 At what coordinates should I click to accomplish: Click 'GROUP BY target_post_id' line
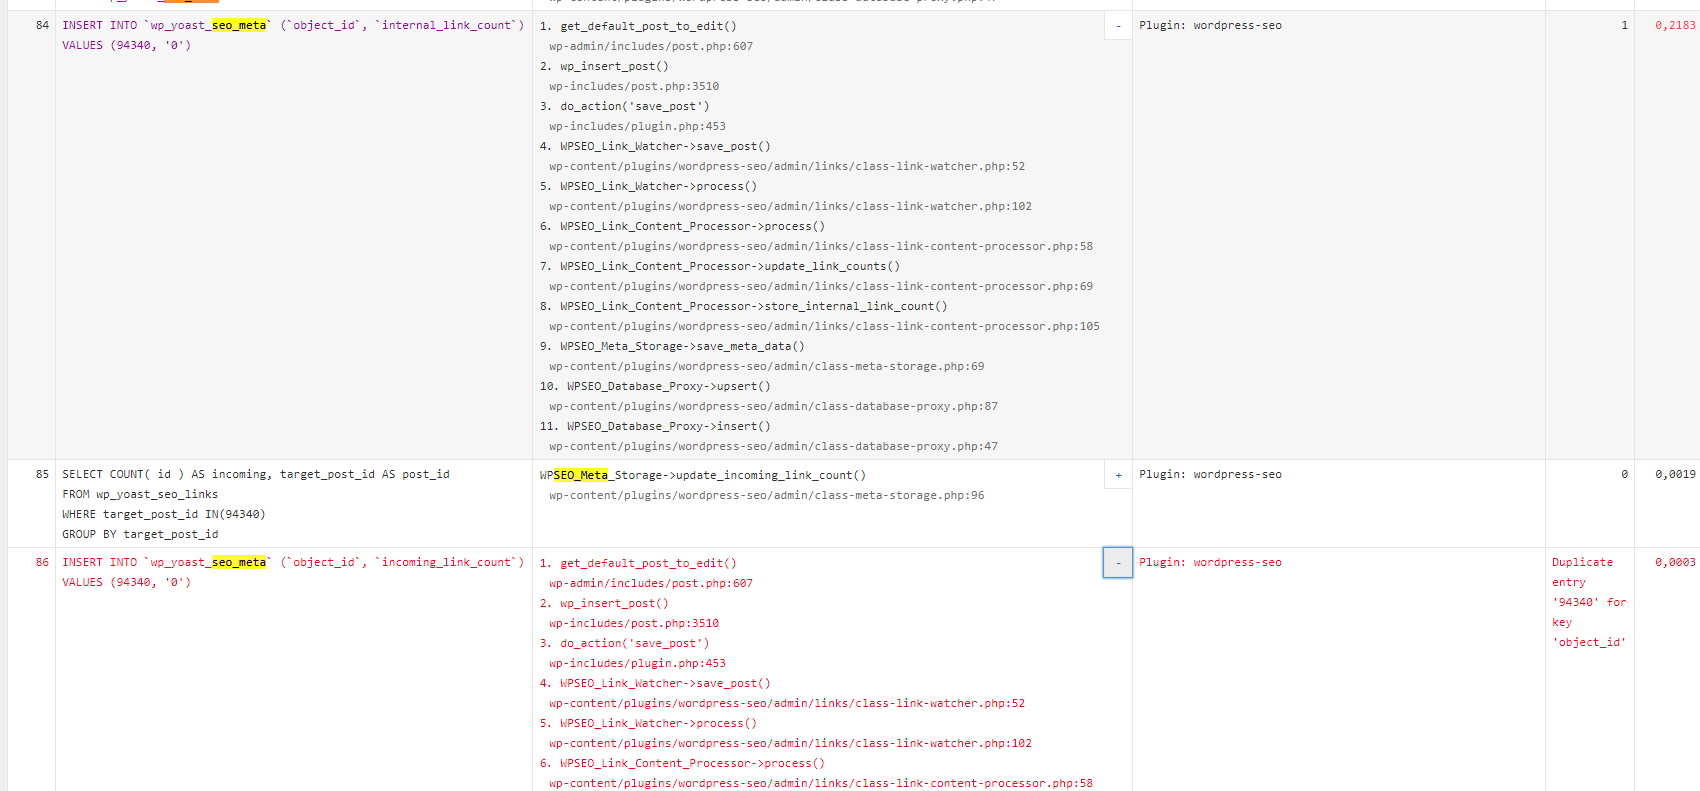[140, 535]
